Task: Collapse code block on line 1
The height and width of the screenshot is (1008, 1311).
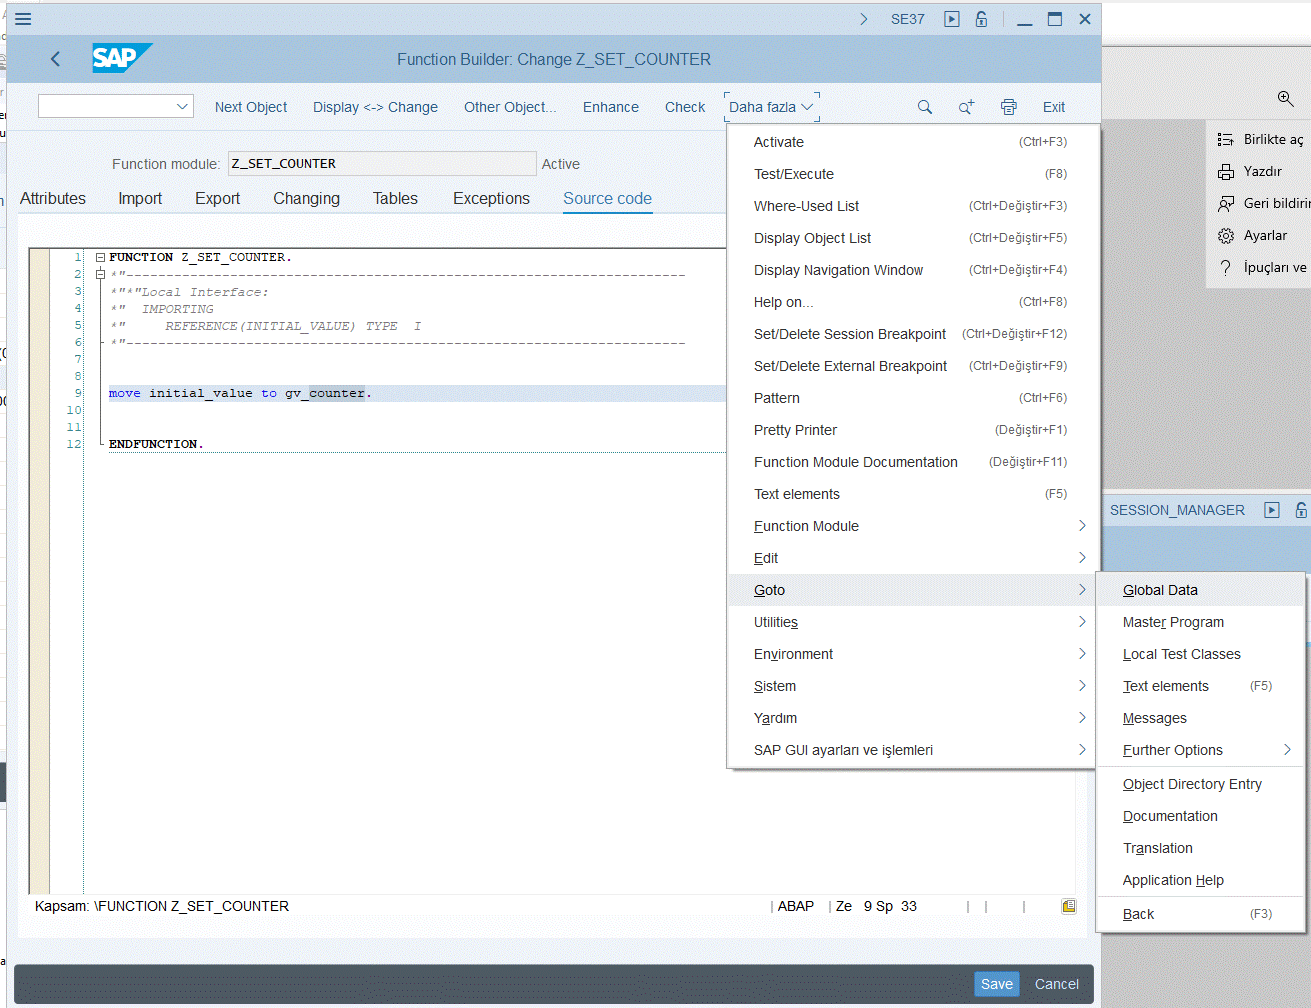Action: pos(100,257)
